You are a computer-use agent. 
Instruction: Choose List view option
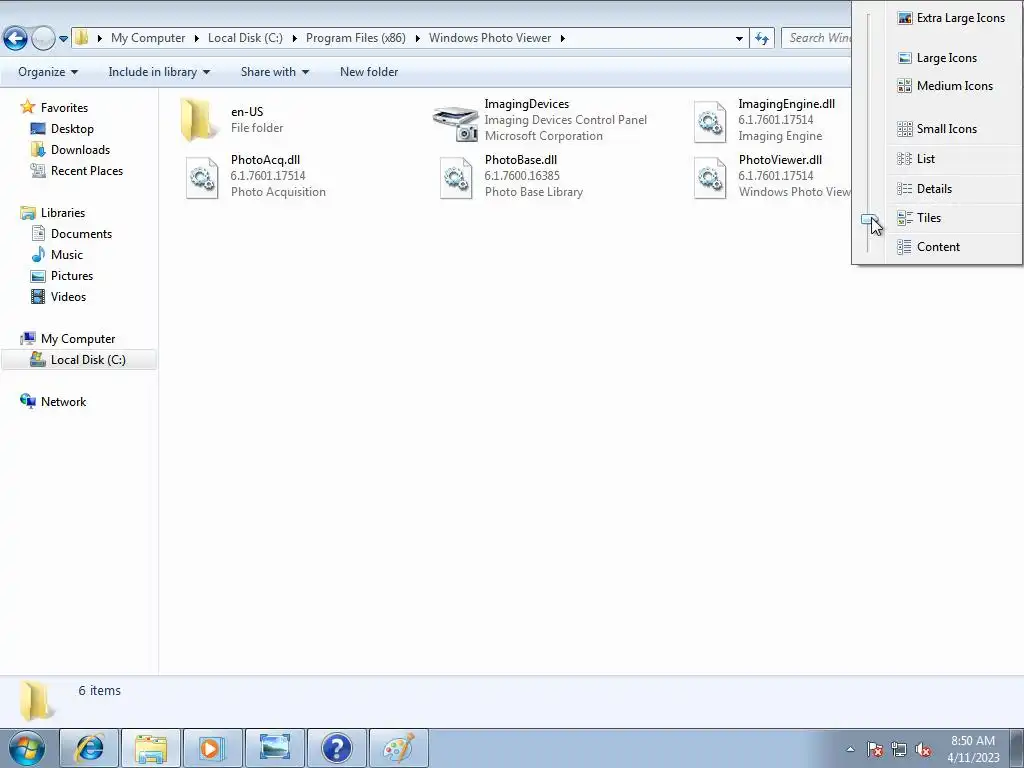click(x=954, y=159)
